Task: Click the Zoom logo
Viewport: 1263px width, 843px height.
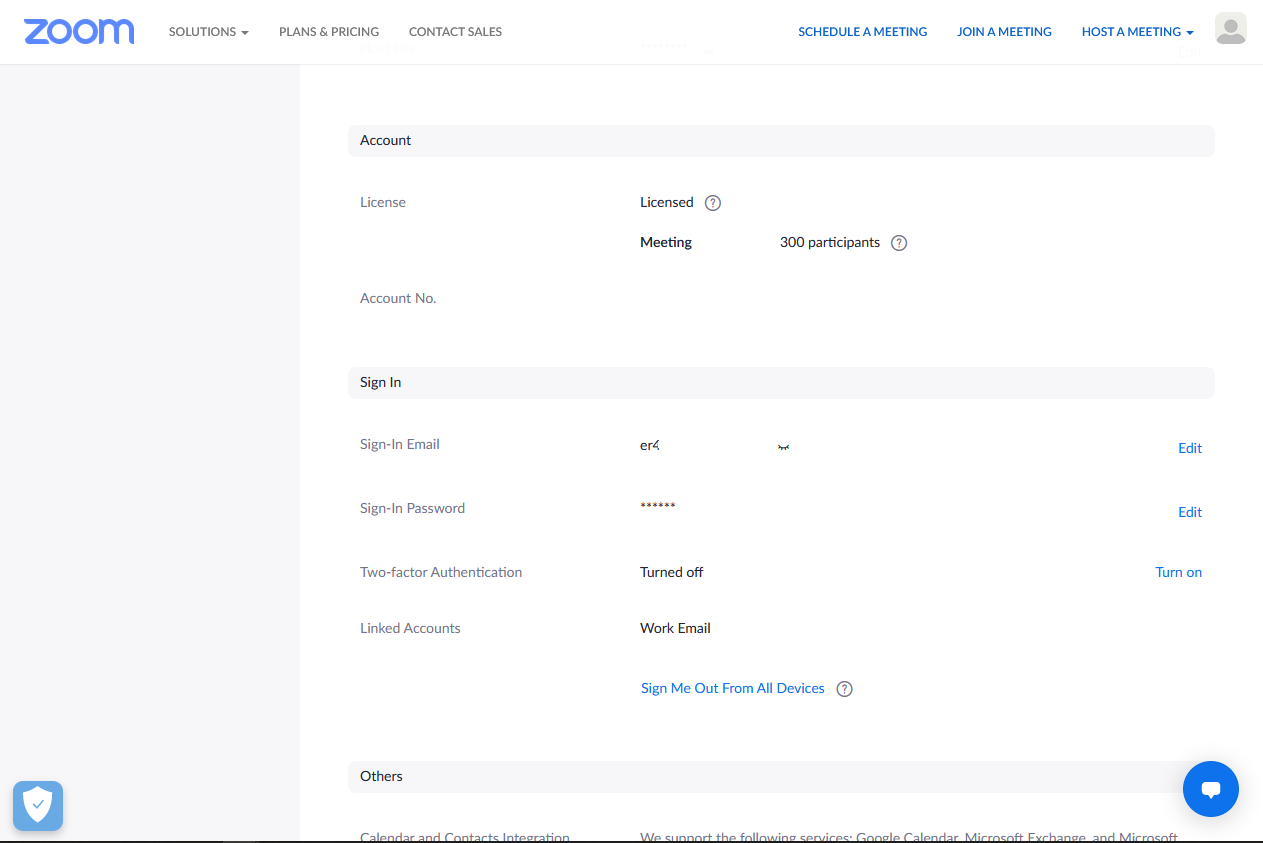Action: pyautogui.click(x=79, y=31)
